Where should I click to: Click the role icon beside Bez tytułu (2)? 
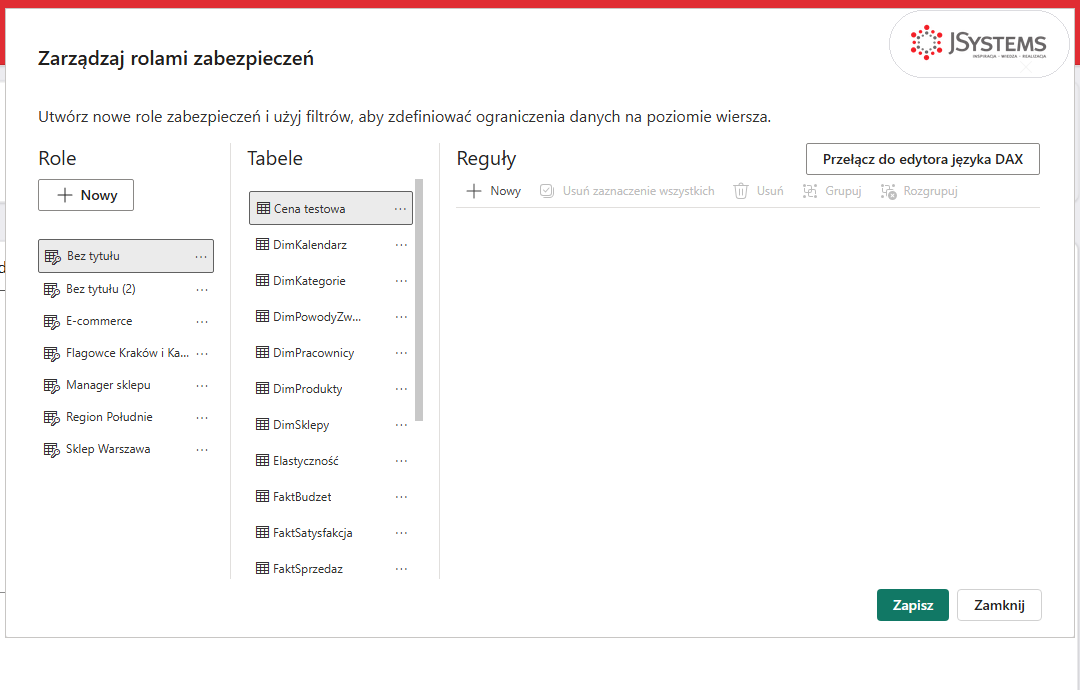[x=52, y=290]
